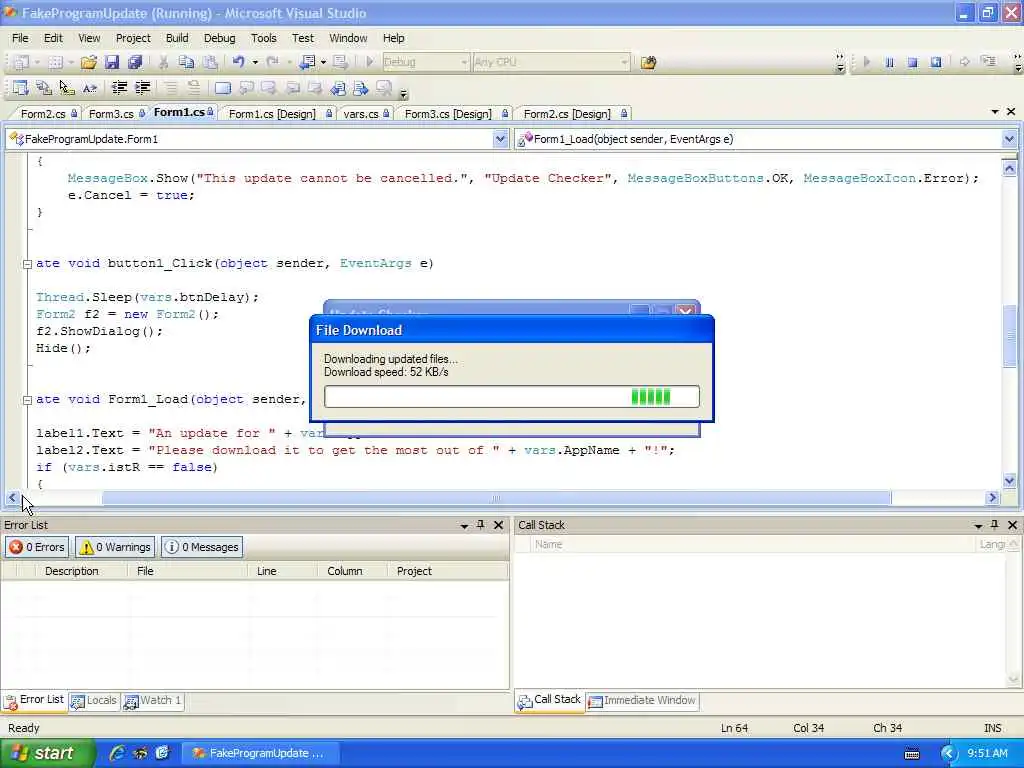Click the New Project icon
This screenshot has width=1024, height=768.
click(x=21, y=62)
